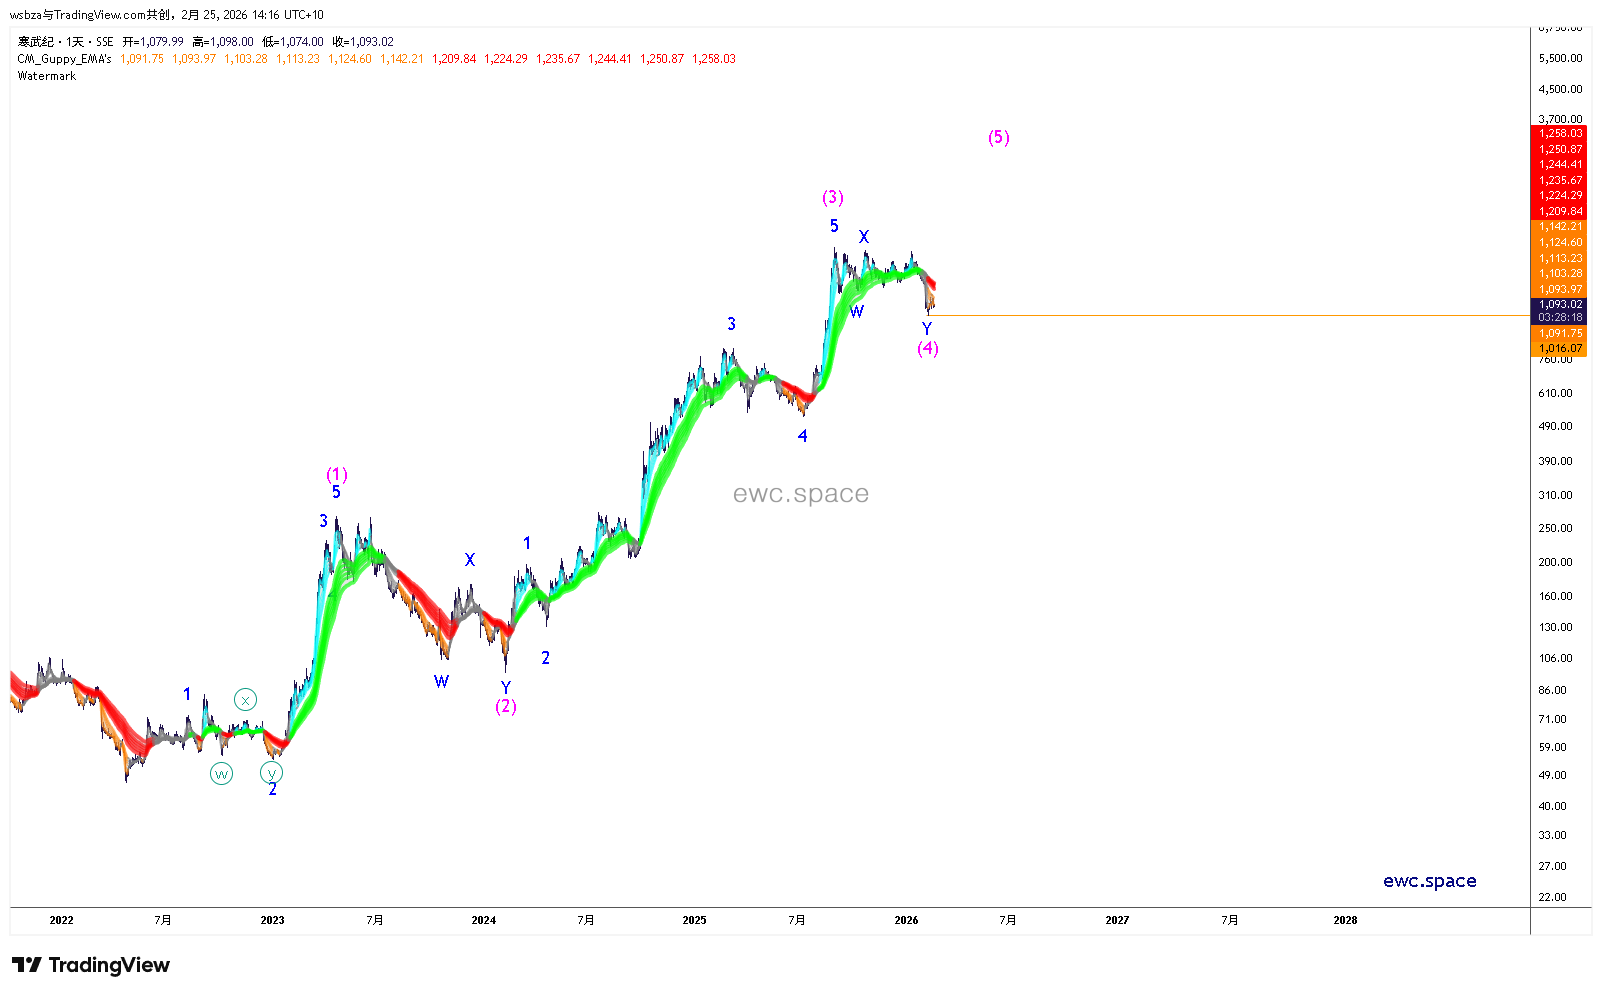Click the red 1,258.03 EMA price tag

pyautogui.click(x=1559, y=133)
